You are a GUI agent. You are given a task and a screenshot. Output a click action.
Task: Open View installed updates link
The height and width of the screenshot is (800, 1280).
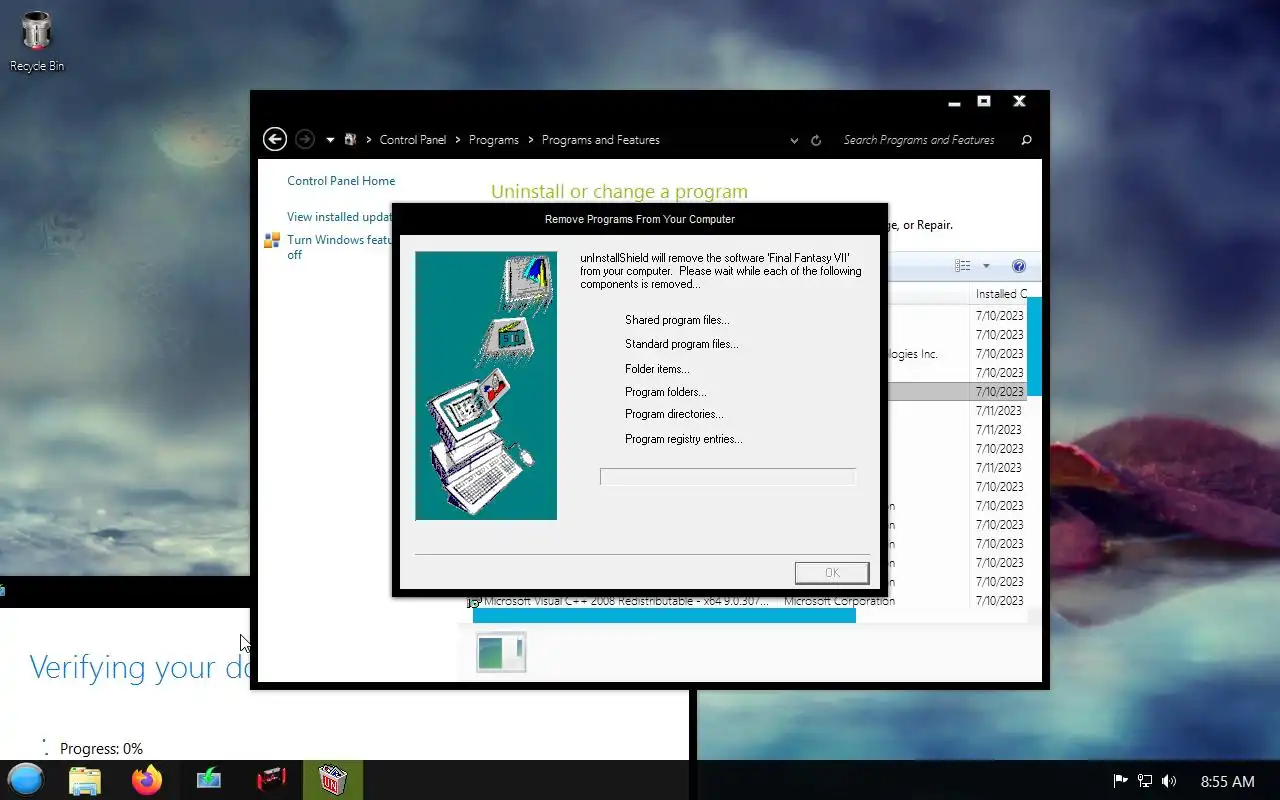[x=339, y=217]
